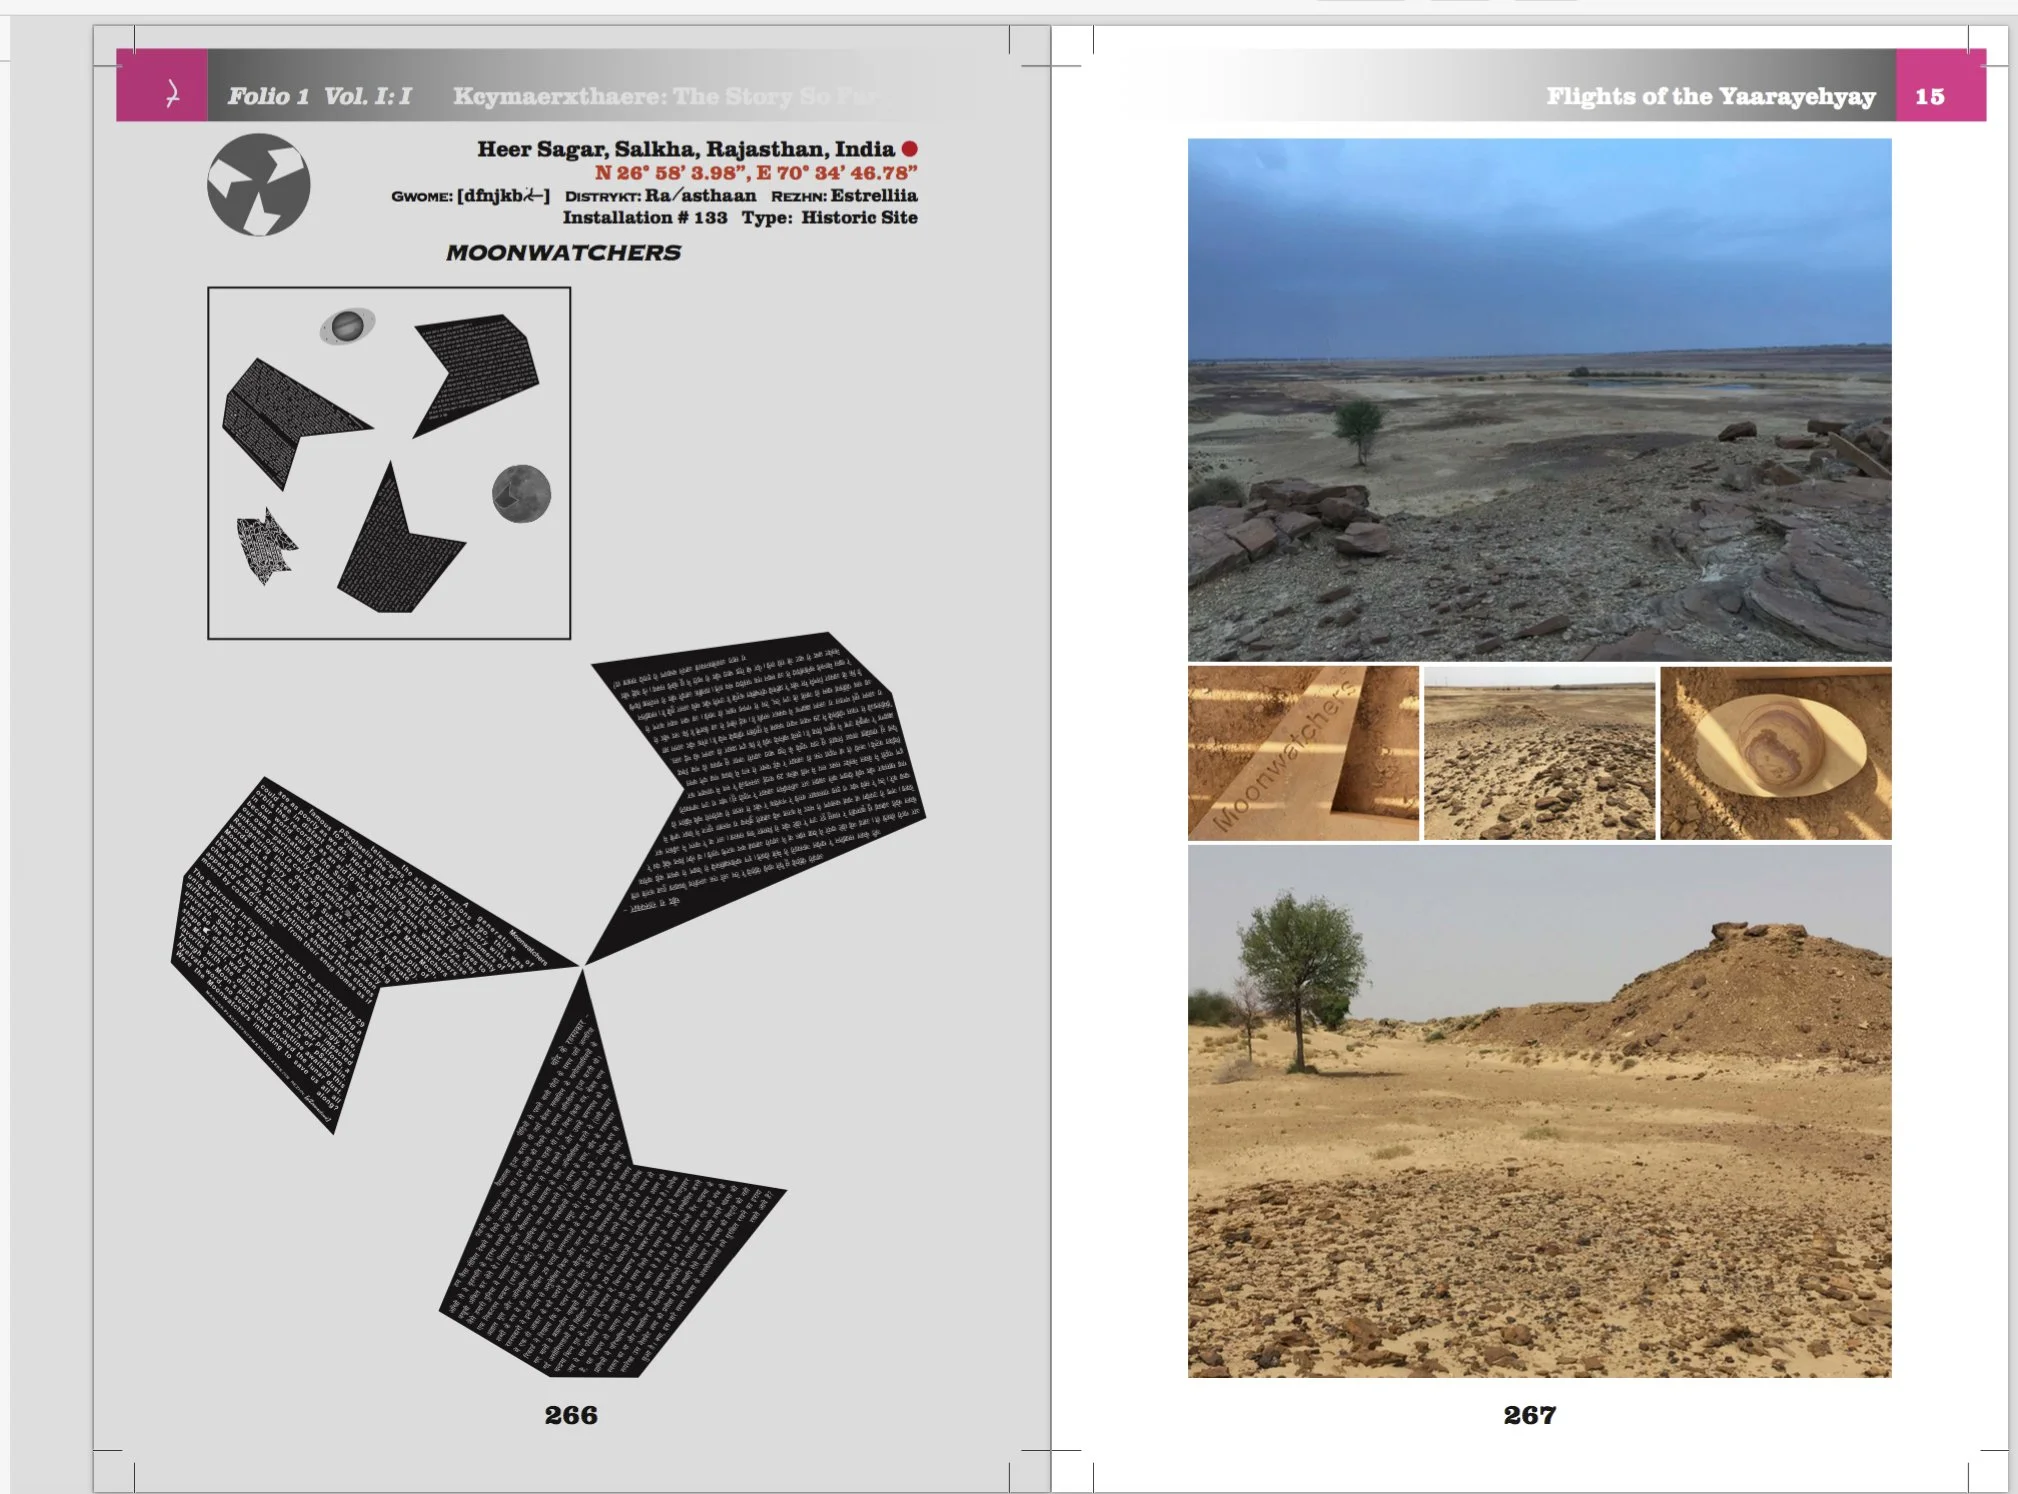Click "Flights of the Yaarayehyay" header text
Screen dimensions: 2018x1494
(1710, 96)
